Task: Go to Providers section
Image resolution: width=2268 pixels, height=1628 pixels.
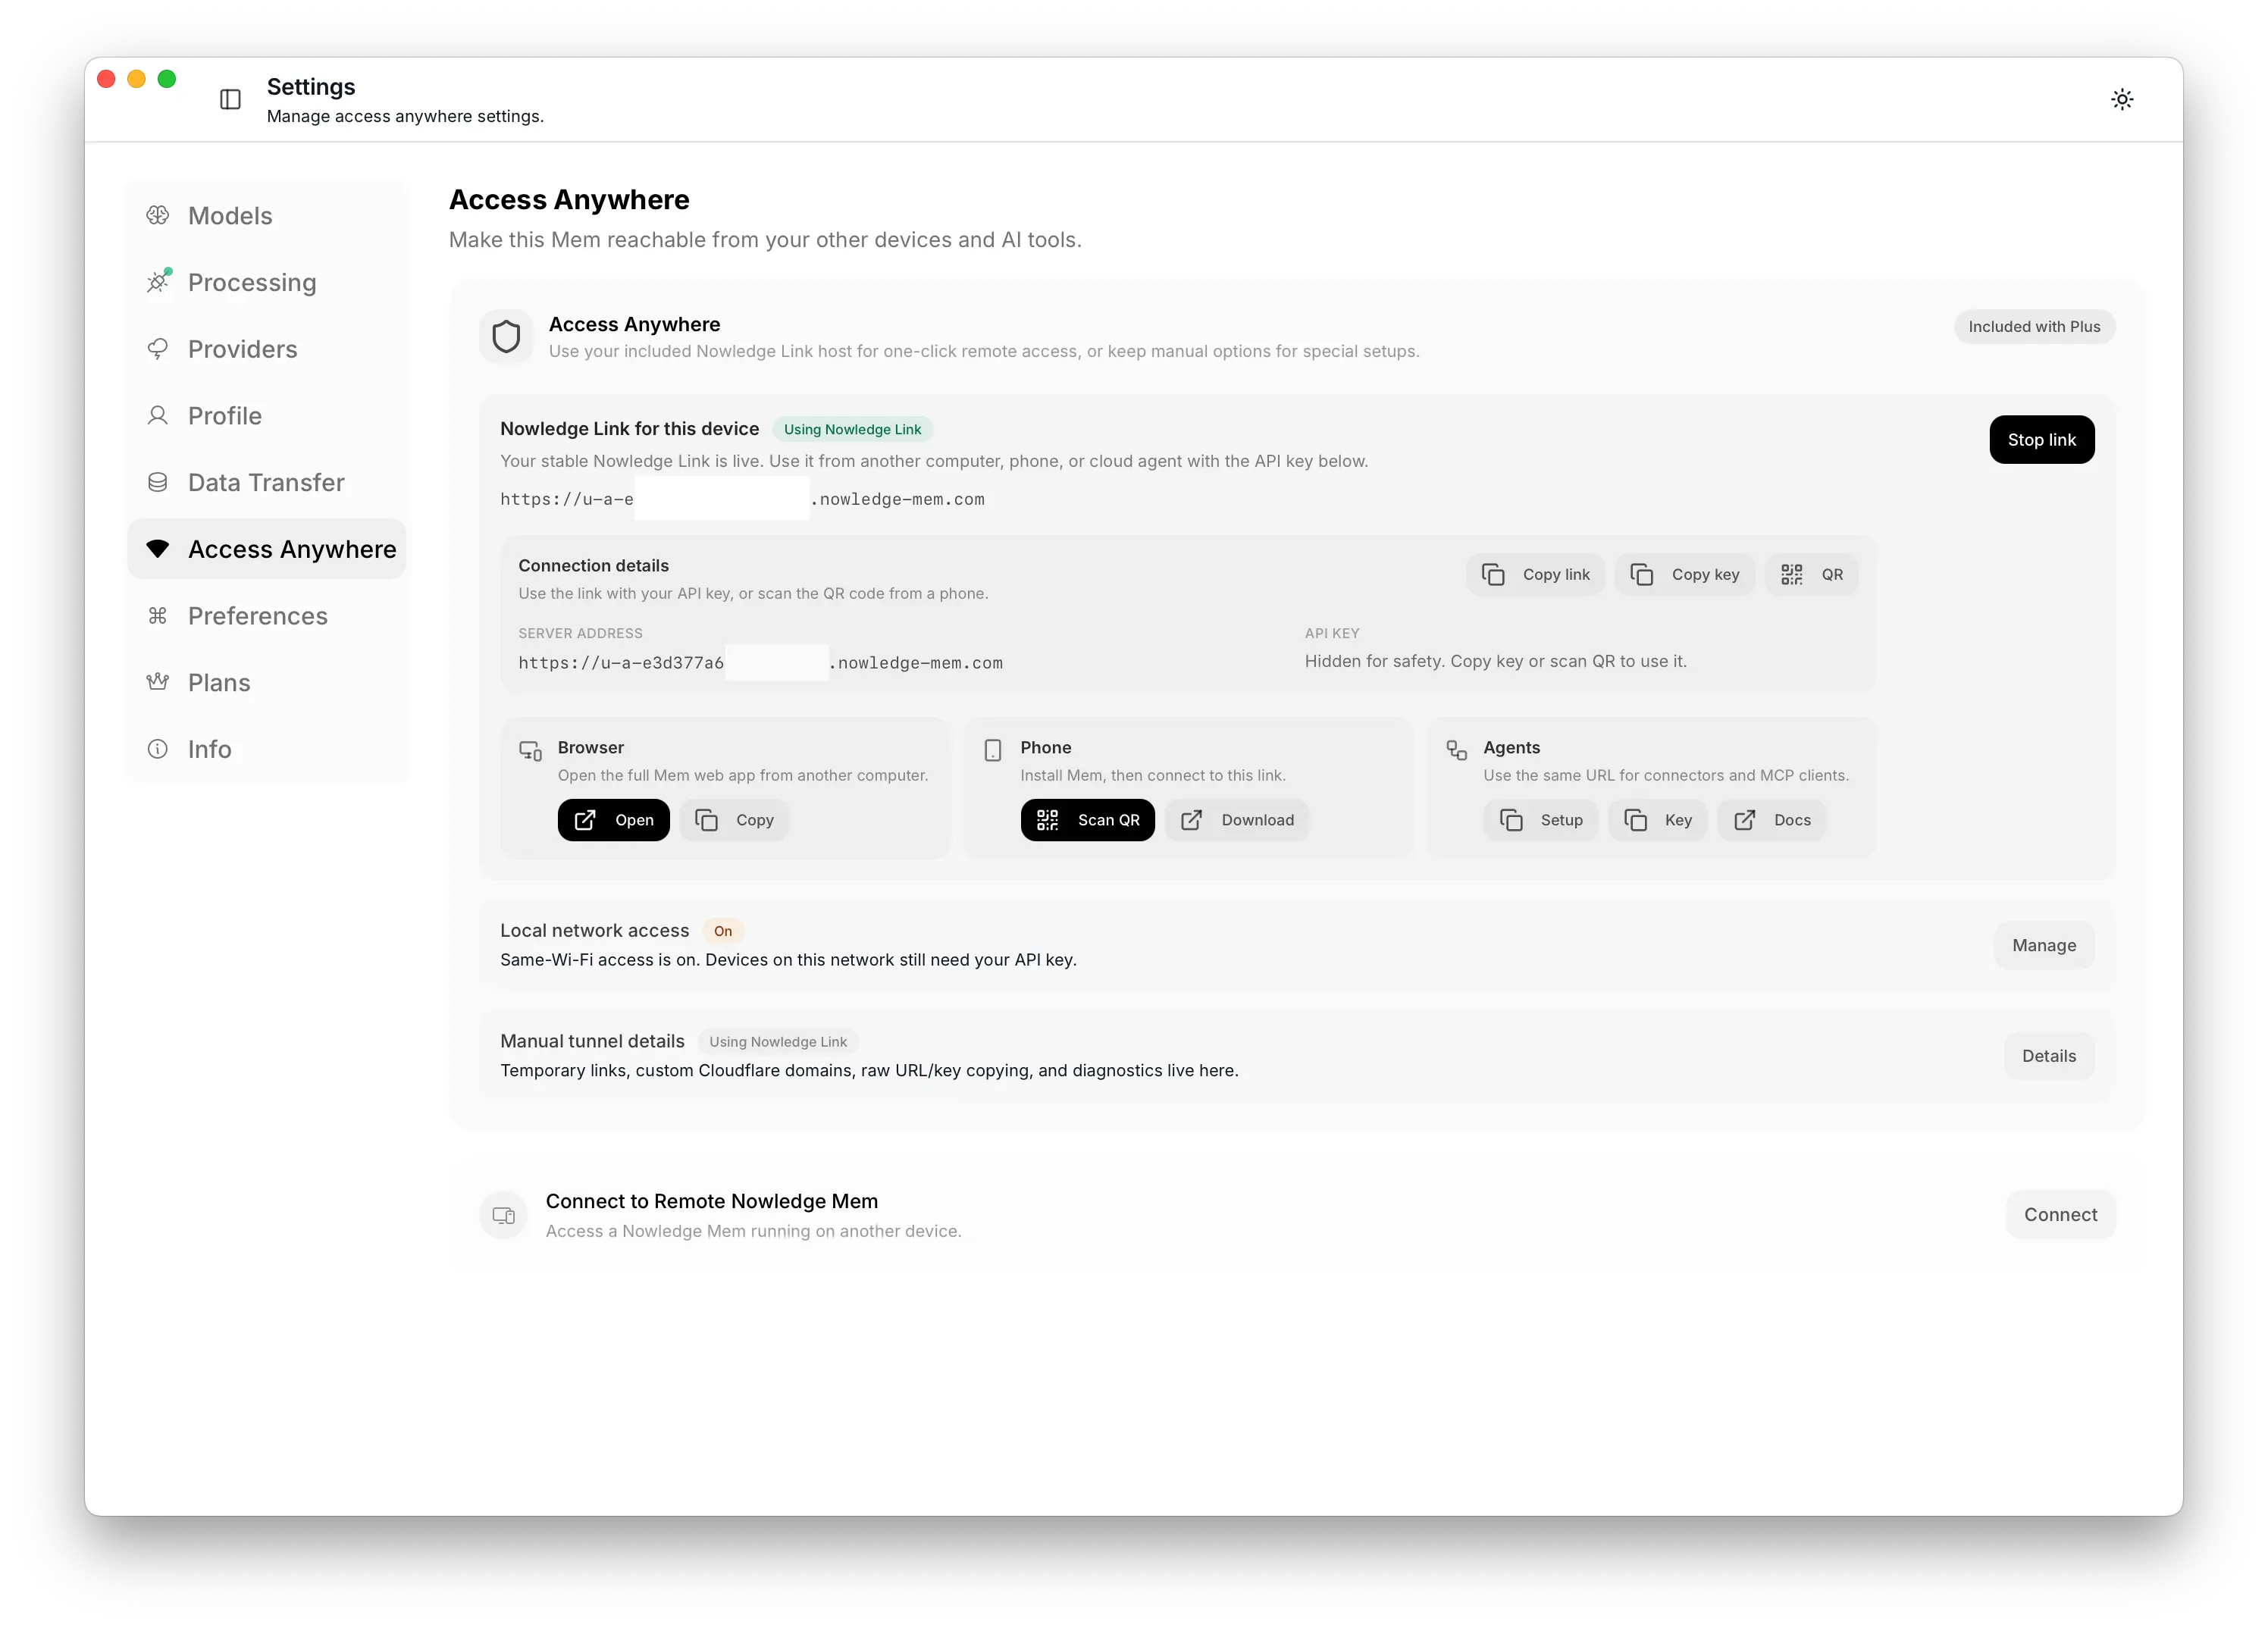Action: tap(267, 349)
